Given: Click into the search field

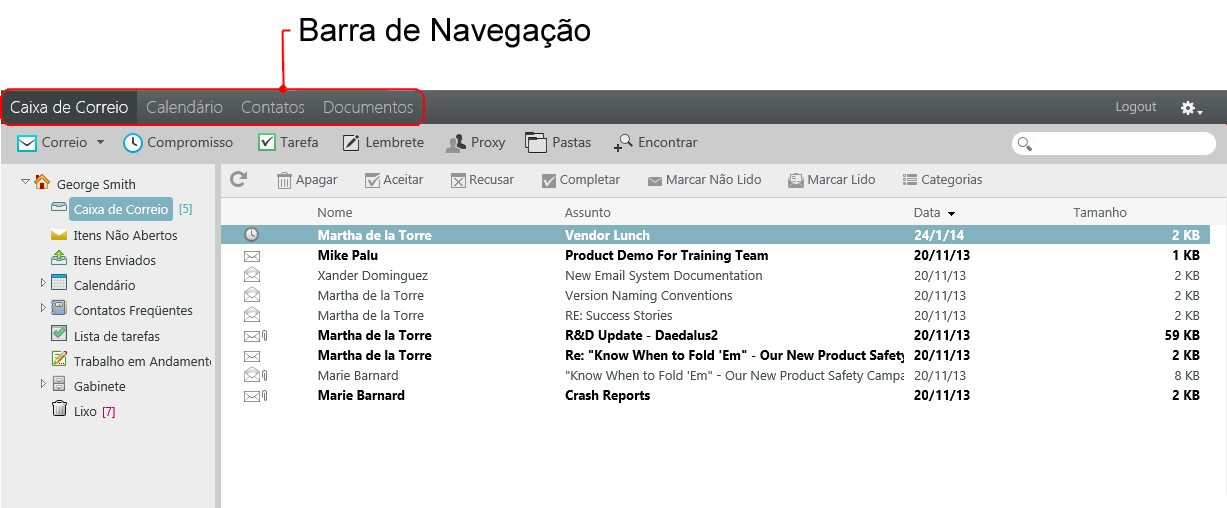Looking at the screenshot, I should (1114, 144).
